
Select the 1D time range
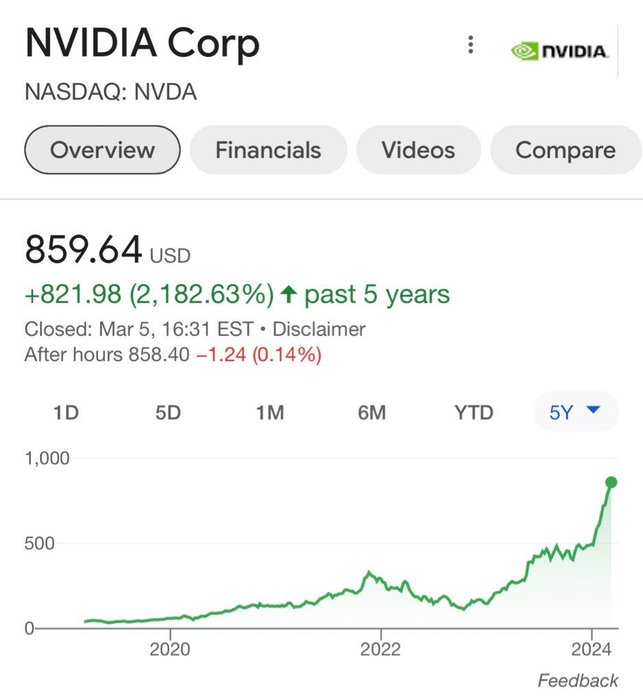[x=66, y=412]
